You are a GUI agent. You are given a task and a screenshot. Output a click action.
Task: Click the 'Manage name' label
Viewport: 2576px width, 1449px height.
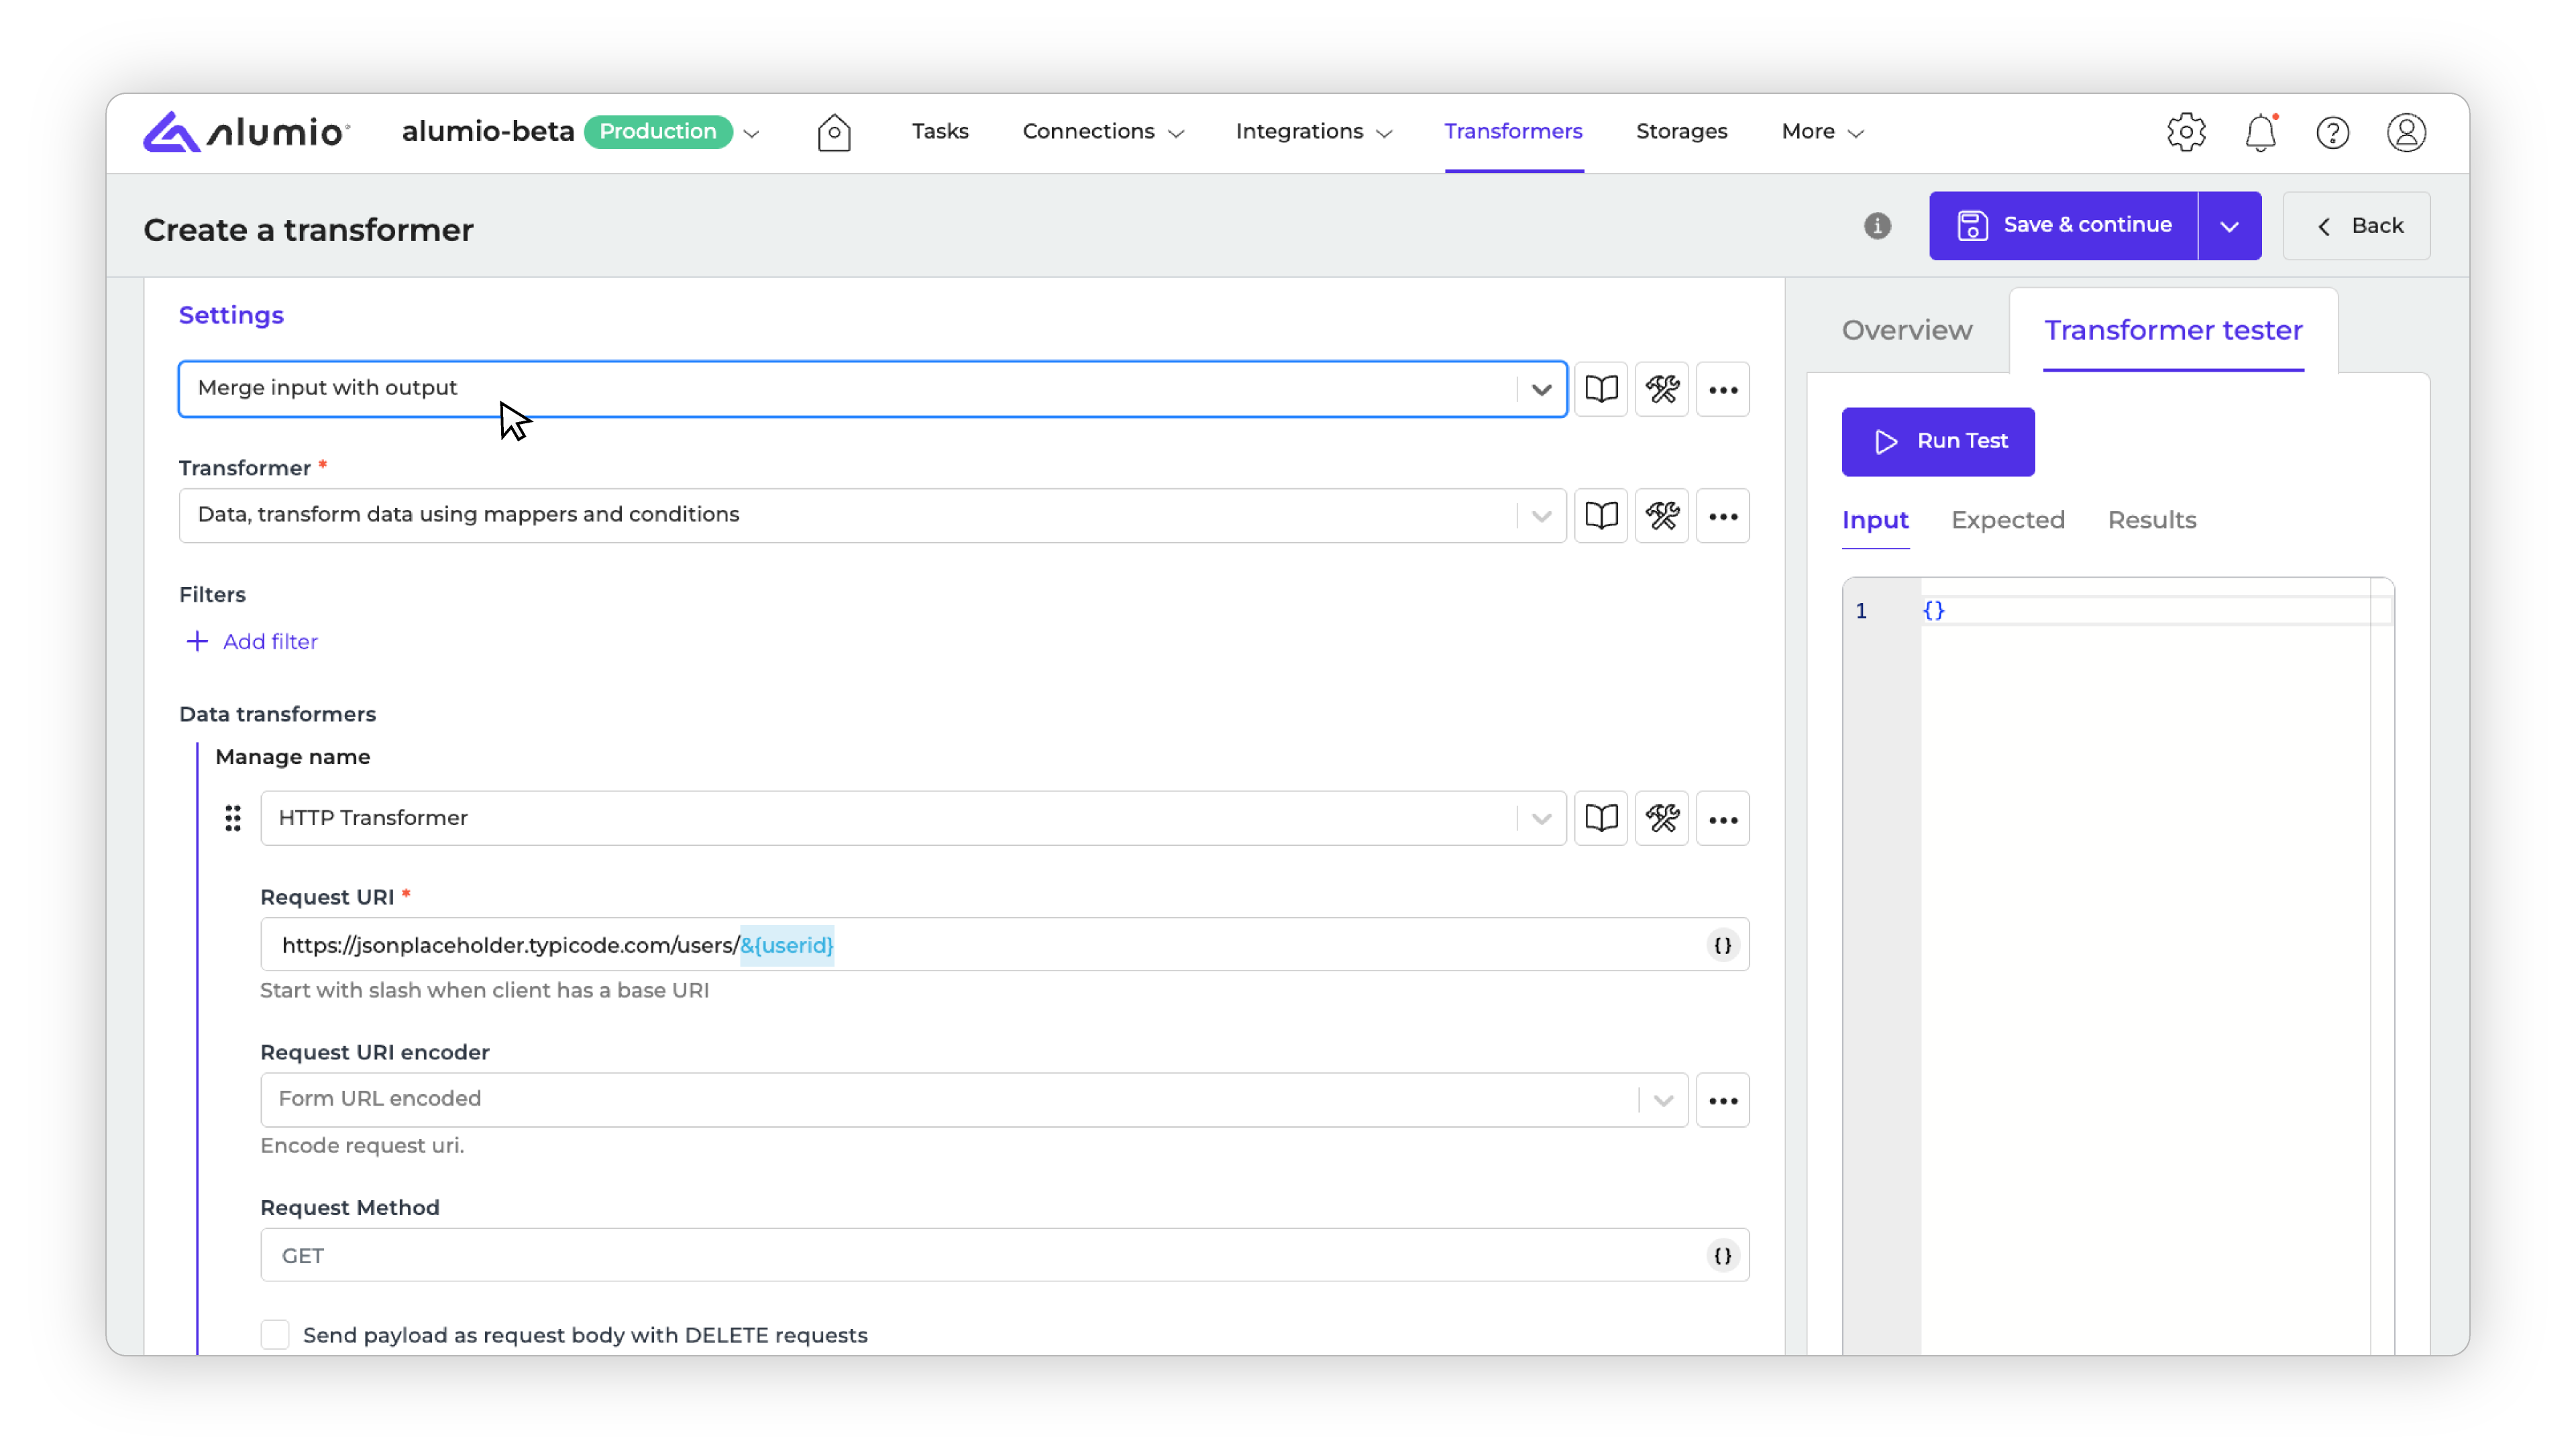(293, 757)
